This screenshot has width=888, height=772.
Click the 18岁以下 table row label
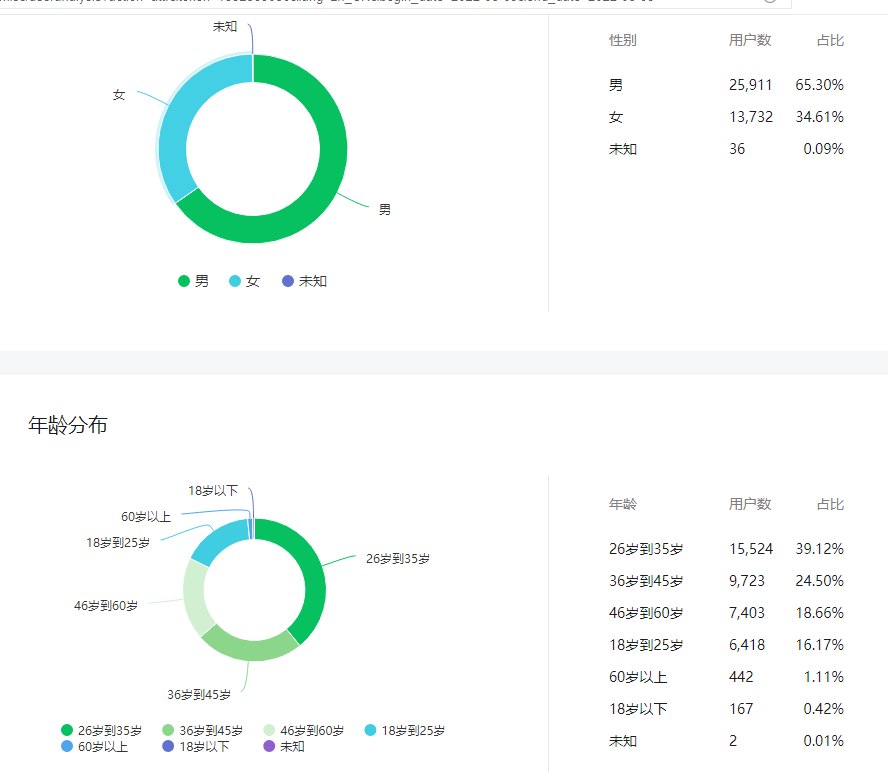(x=638, y=709)
